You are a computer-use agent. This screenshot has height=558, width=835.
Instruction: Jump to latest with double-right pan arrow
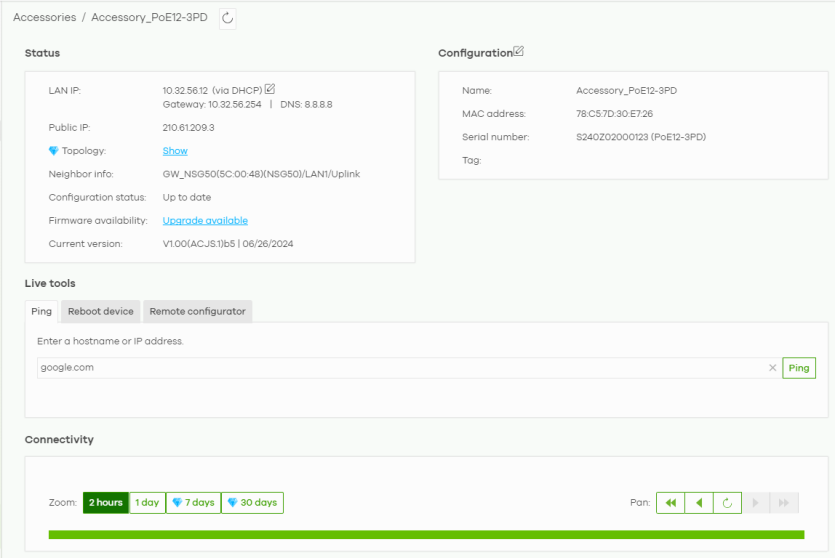784,502
